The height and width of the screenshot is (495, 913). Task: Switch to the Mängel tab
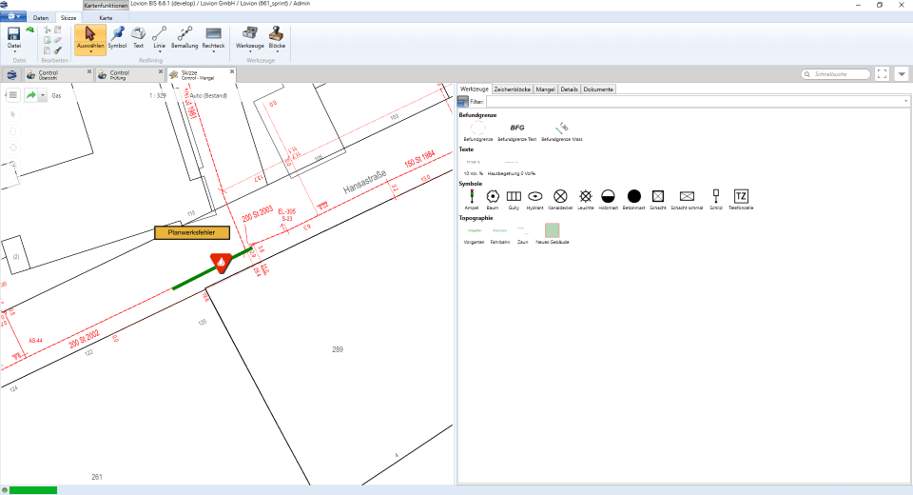tap(546, 89)
